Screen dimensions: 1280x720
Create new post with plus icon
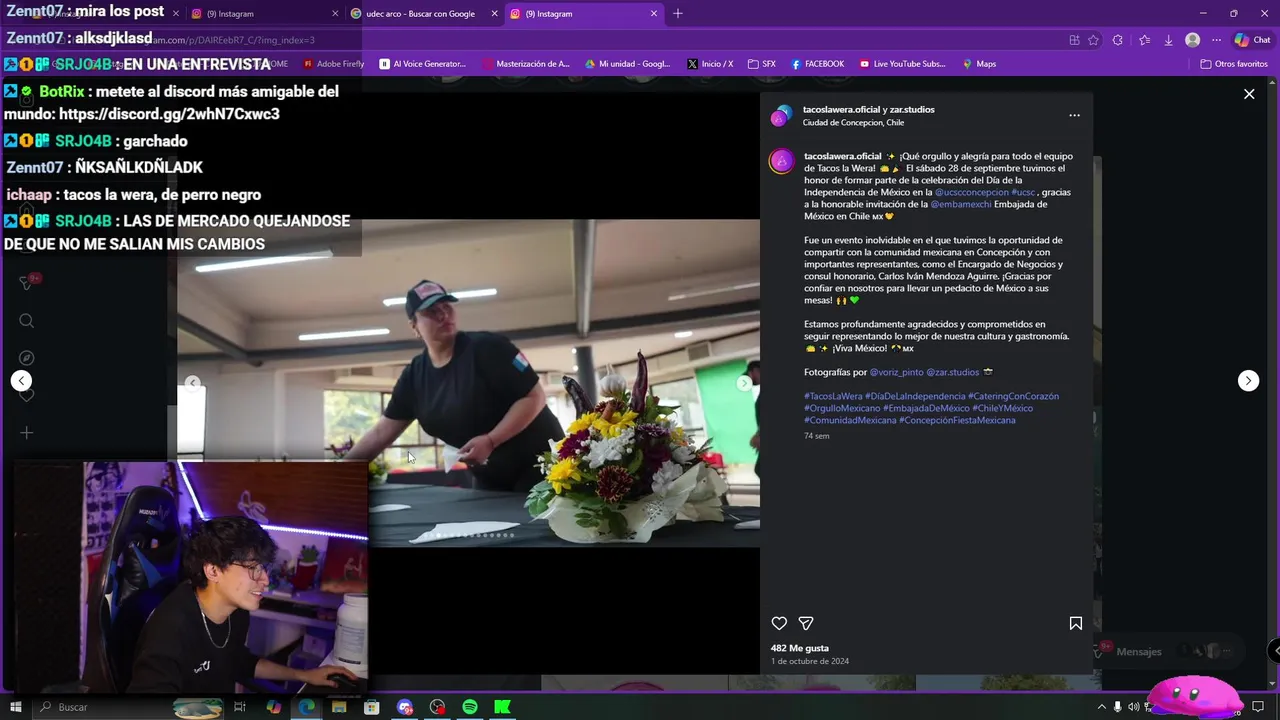[x=27, y=432]
